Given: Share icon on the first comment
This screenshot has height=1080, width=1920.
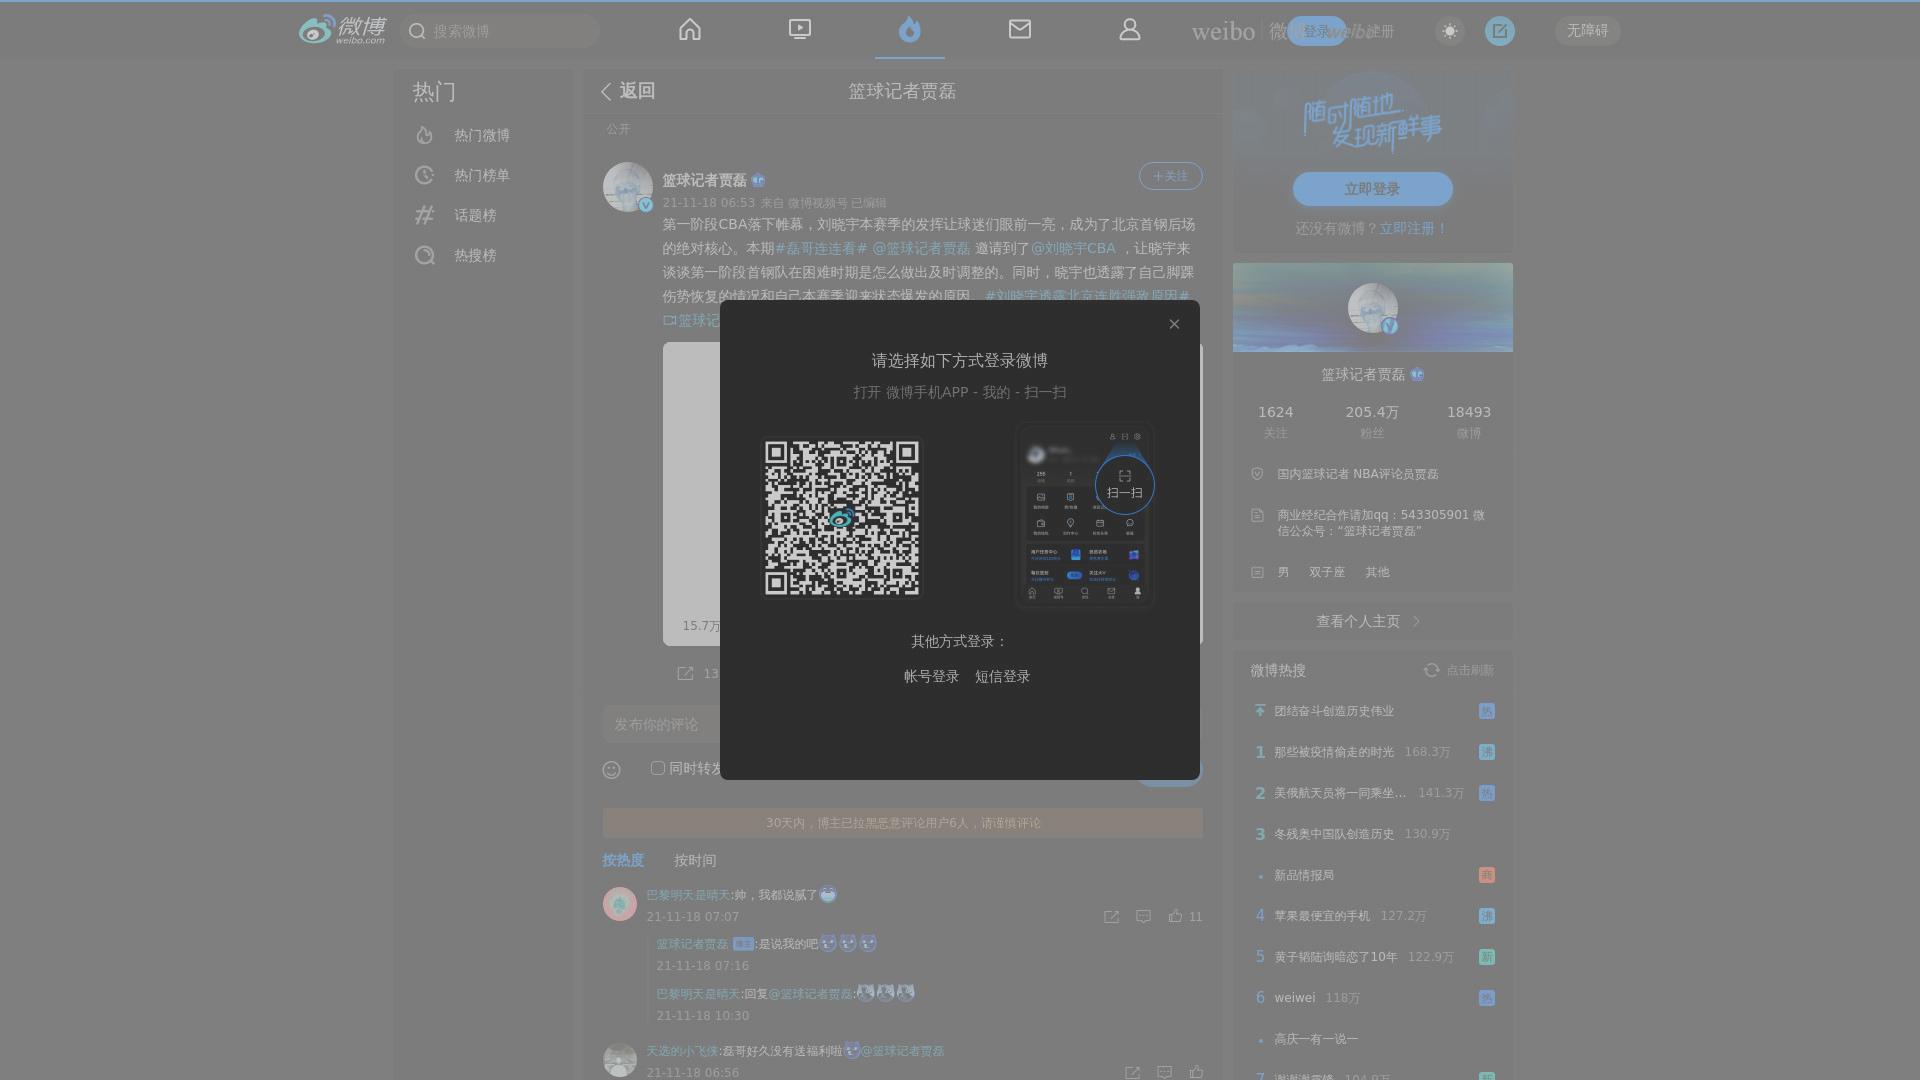Looking at the screenshot, I should click(1111, 916).
